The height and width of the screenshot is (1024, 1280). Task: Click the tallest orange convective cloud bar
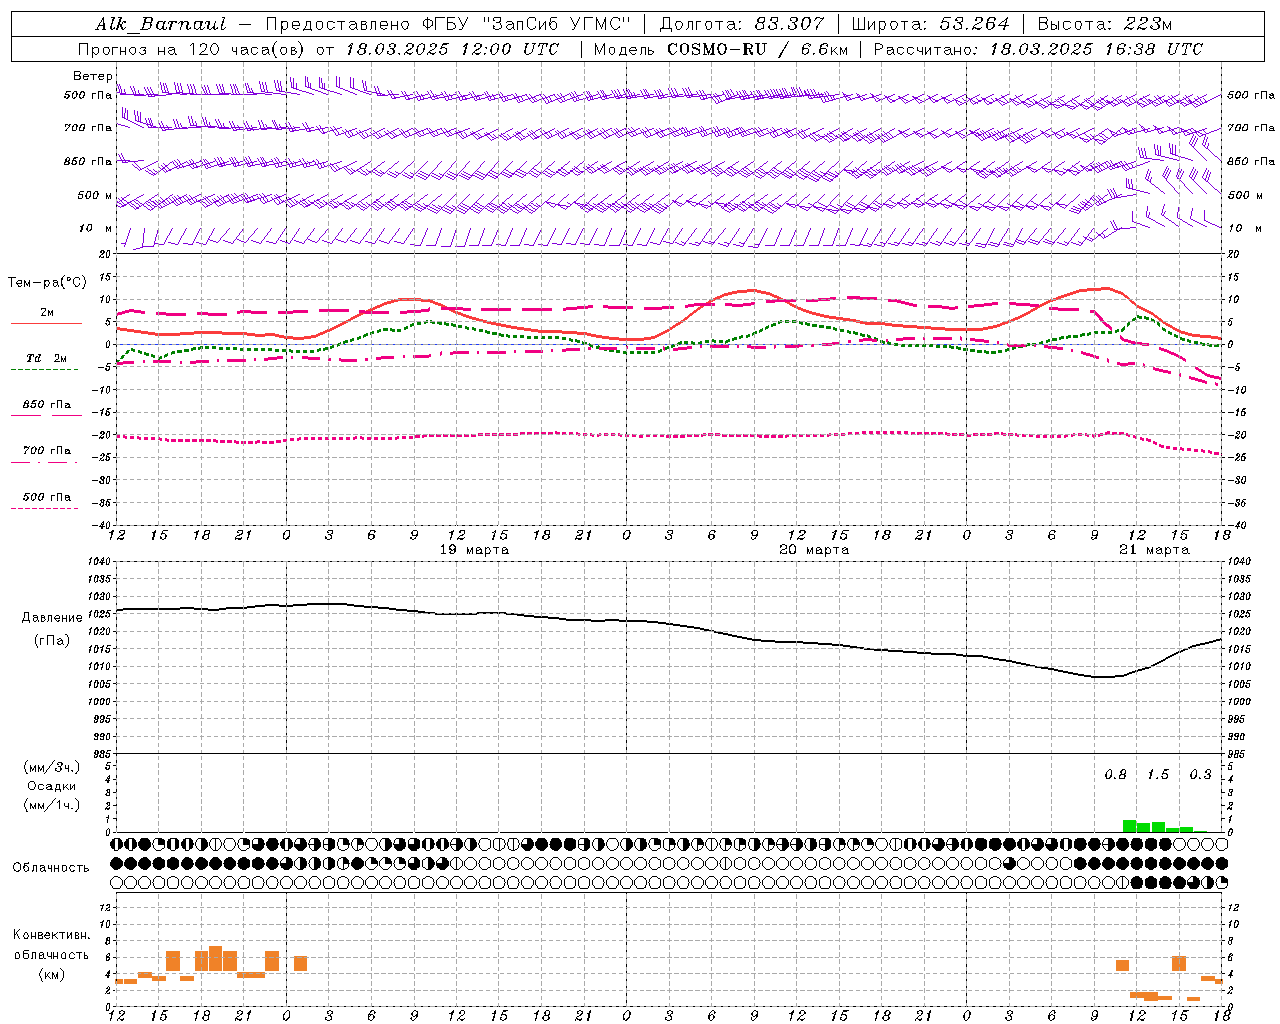tap(215, 958)
